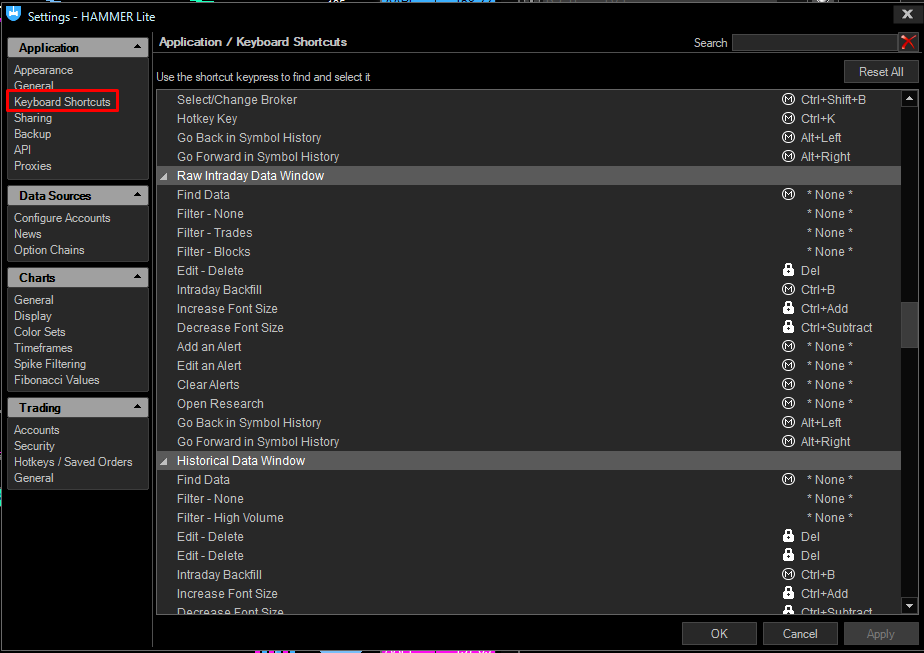Click the M icon in Open Research row
The image size is (924, 653).
788,403
